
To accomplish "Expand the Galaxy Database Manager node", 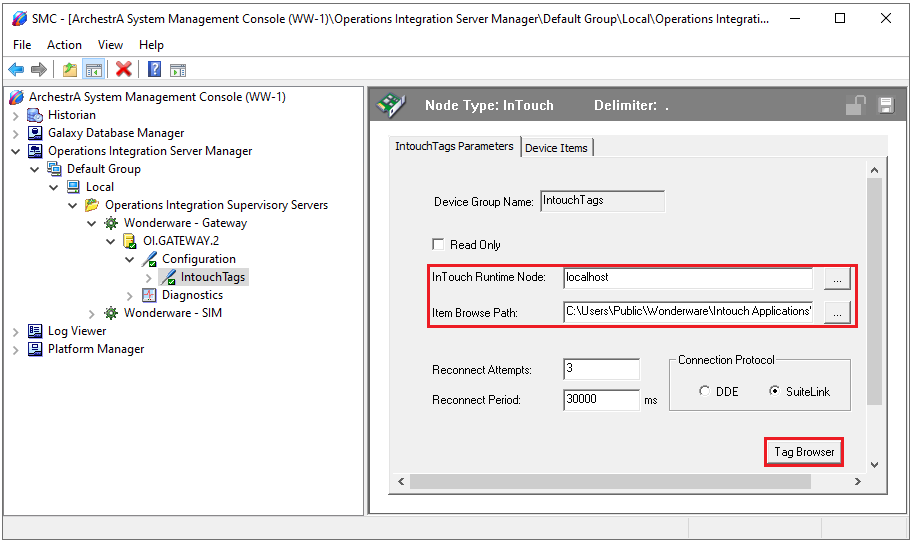I will (x=16, y=134).
